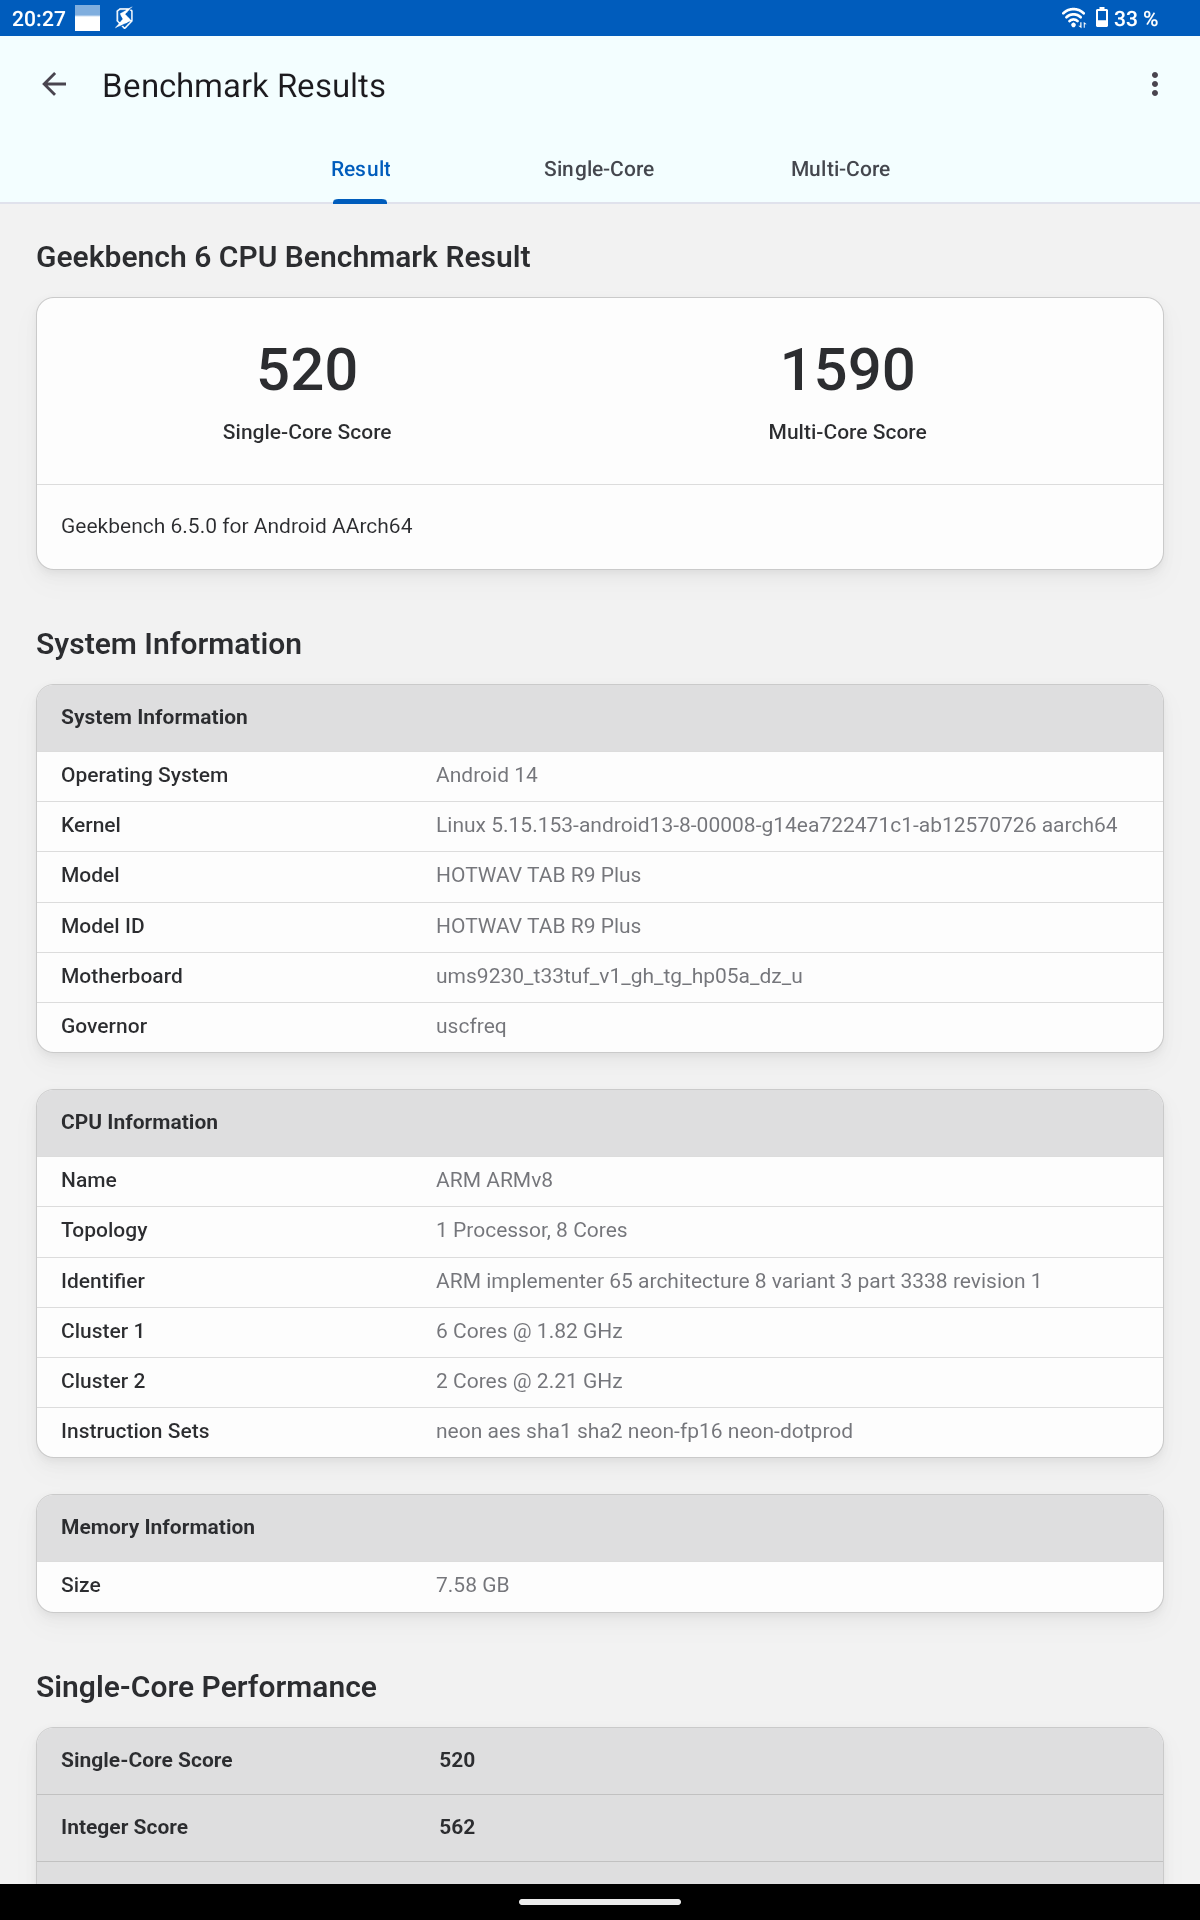Tap the screenshot thumbnail icon in status bar
Screen dimensions: 1200x1920
point(88,18)
